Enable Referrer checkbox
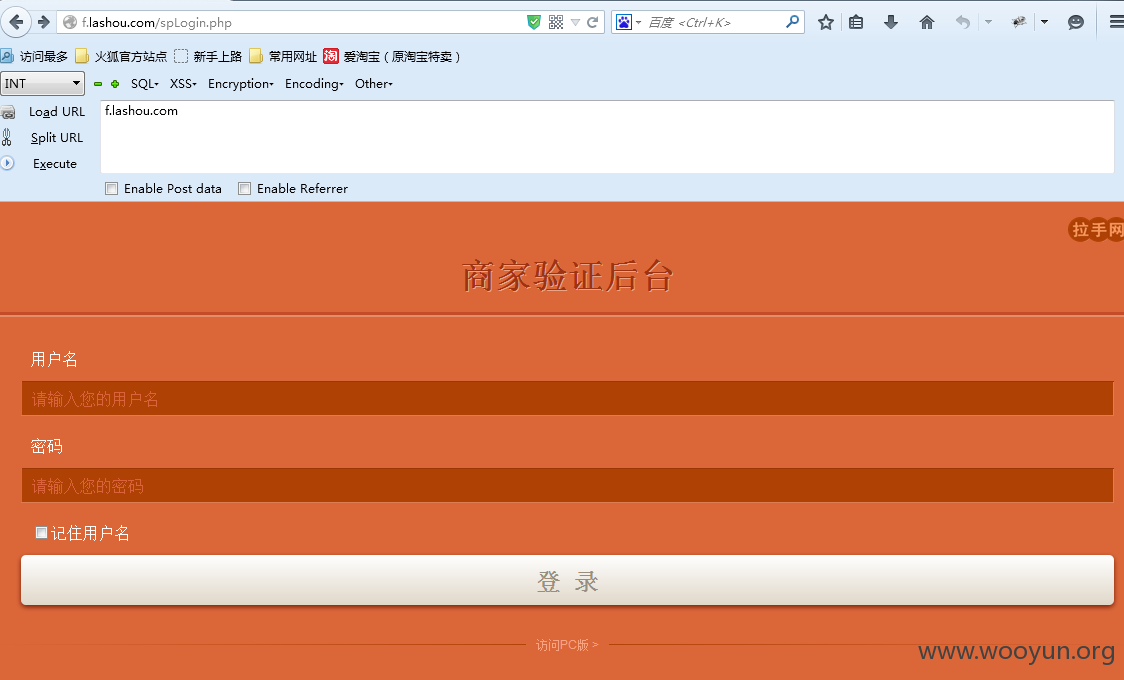The height and width of the screenshot is (680, 1124). [244, 188]
